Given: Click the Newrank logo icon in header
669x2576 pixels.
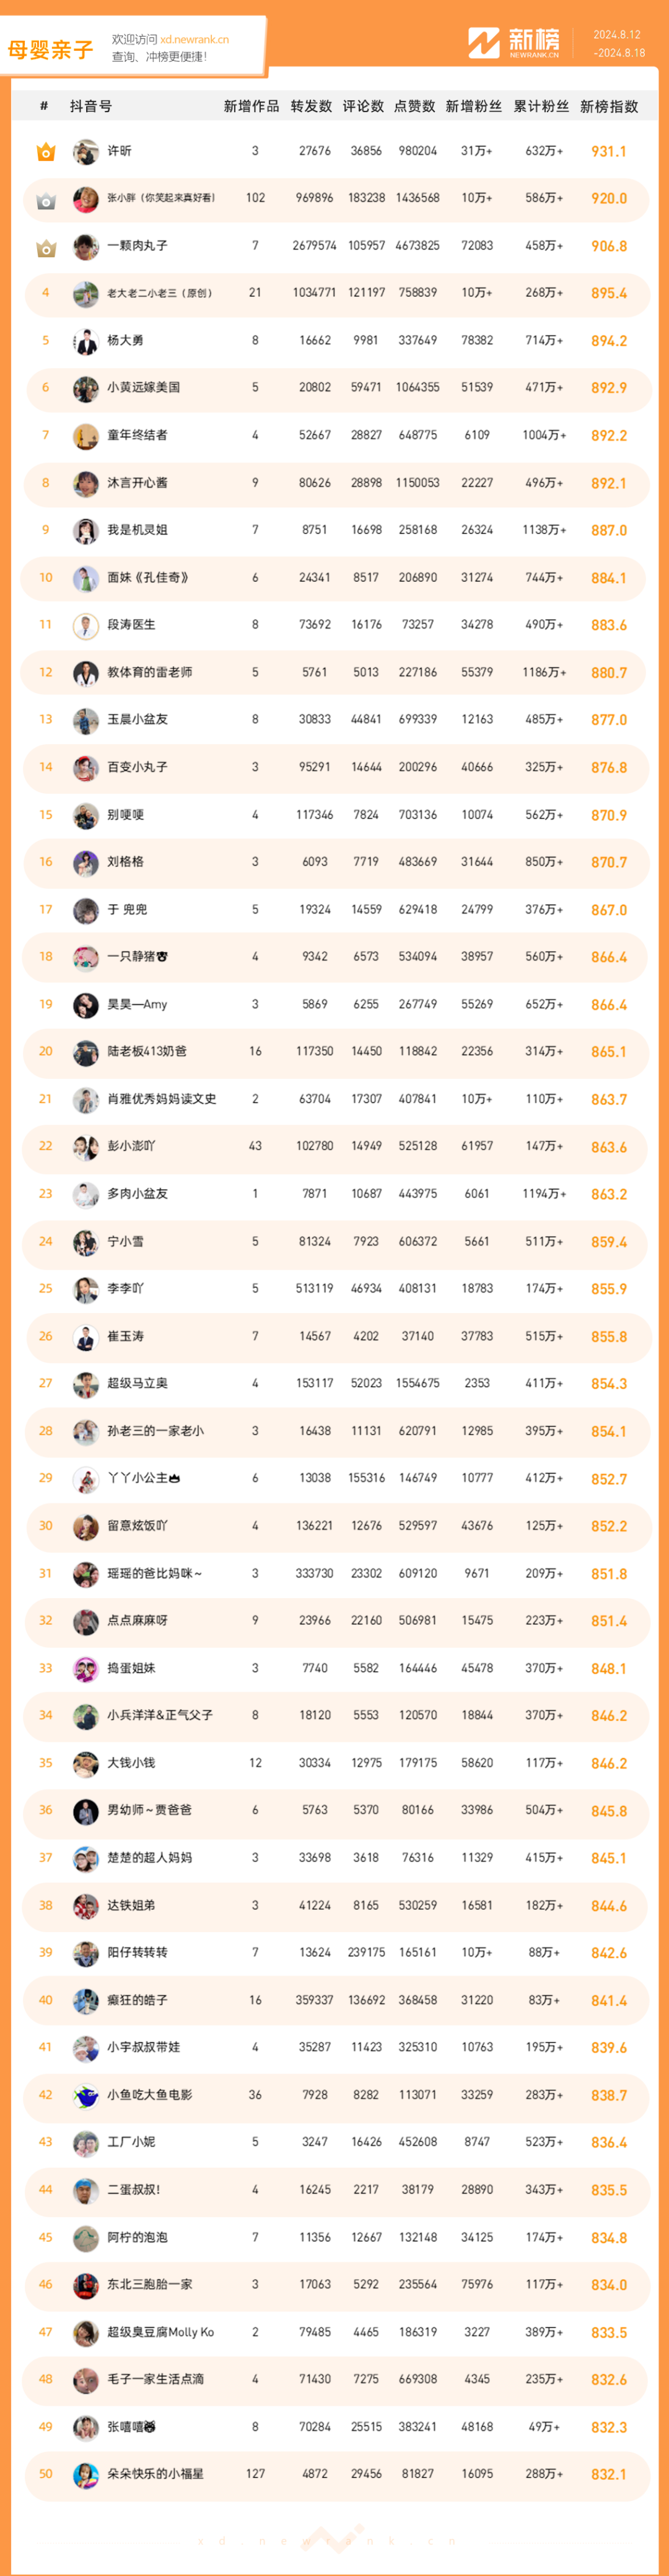Looking at the screenshot, I should point(484,43).
